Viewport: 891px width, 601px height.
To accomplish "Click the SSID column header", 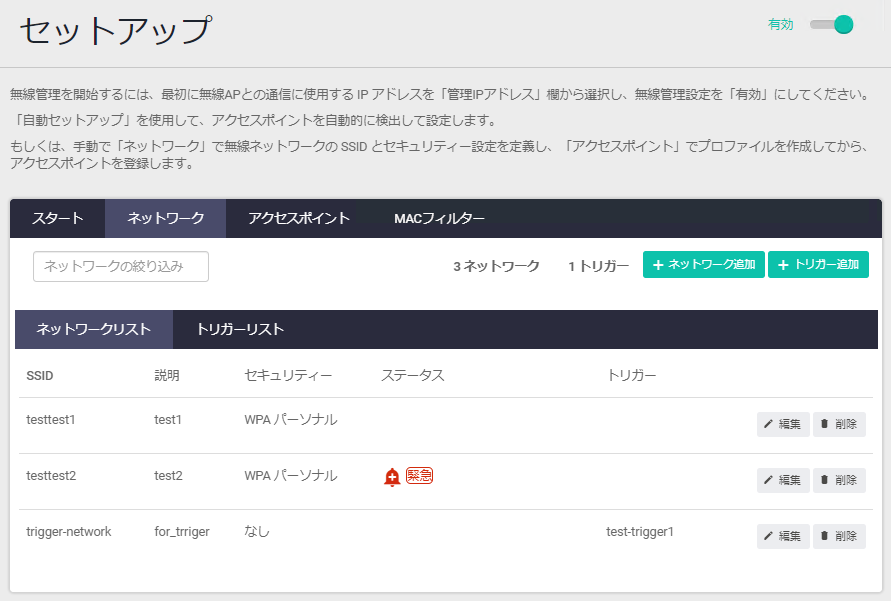I will pos(40,375).
